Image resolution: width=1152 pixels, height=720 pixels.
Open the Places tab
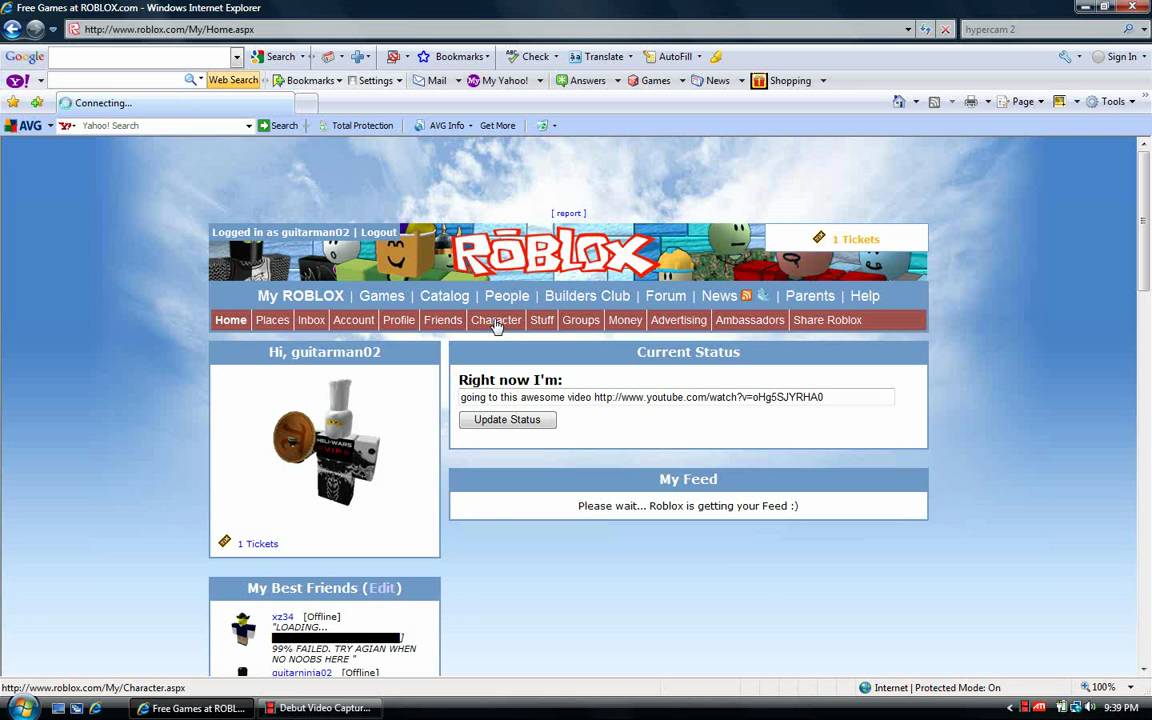[272, 320]
